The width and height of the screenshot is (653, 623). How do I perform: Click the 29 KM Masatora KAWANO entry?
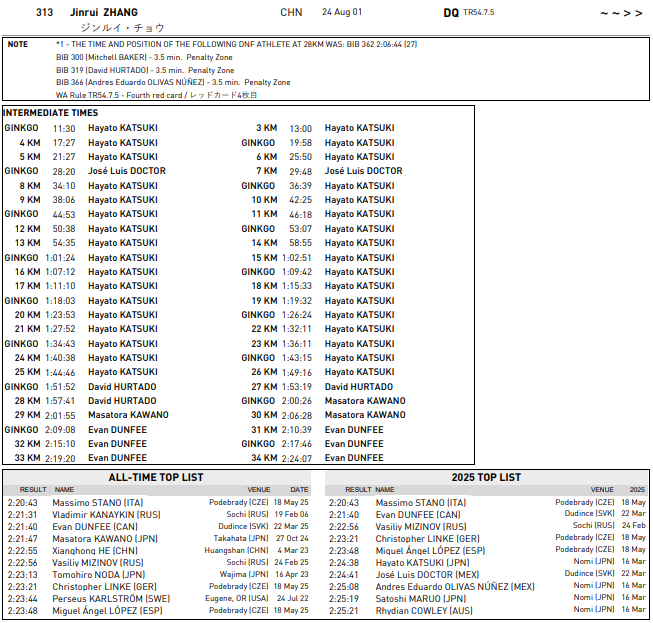click(x=128, y=415)
